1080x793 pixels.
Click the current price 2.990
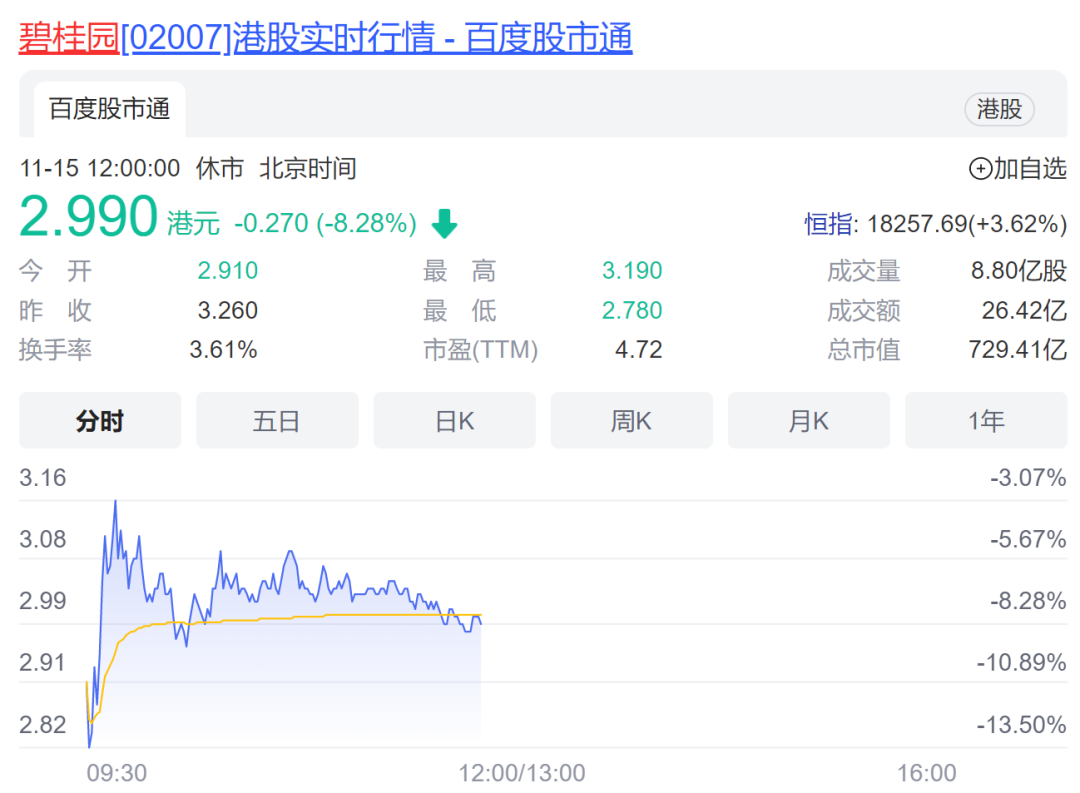coord(89,216)
